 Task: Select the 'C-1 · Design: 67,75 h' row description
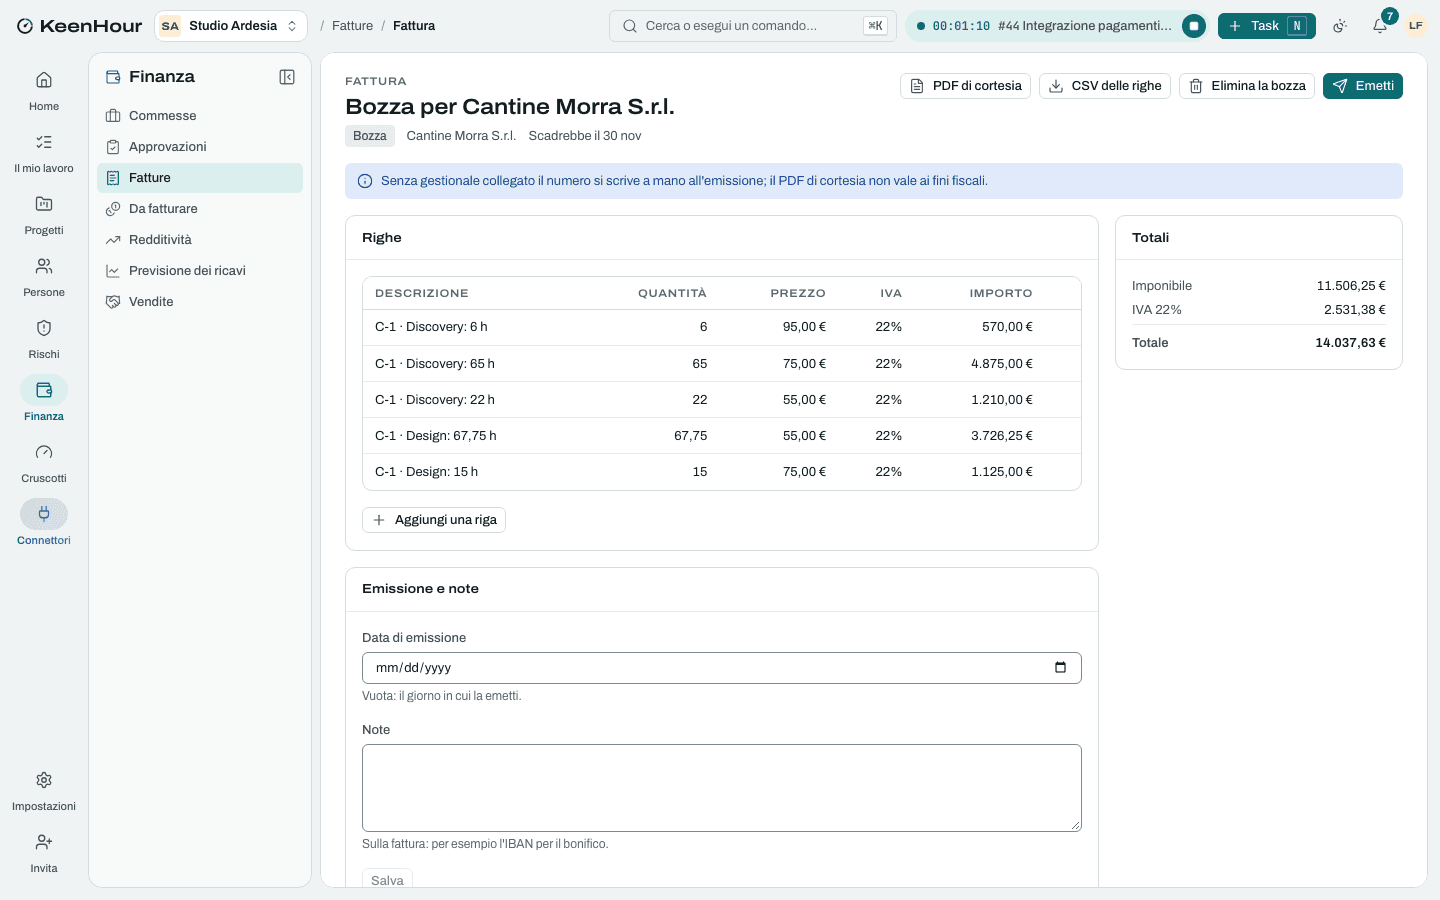[436, 436]
